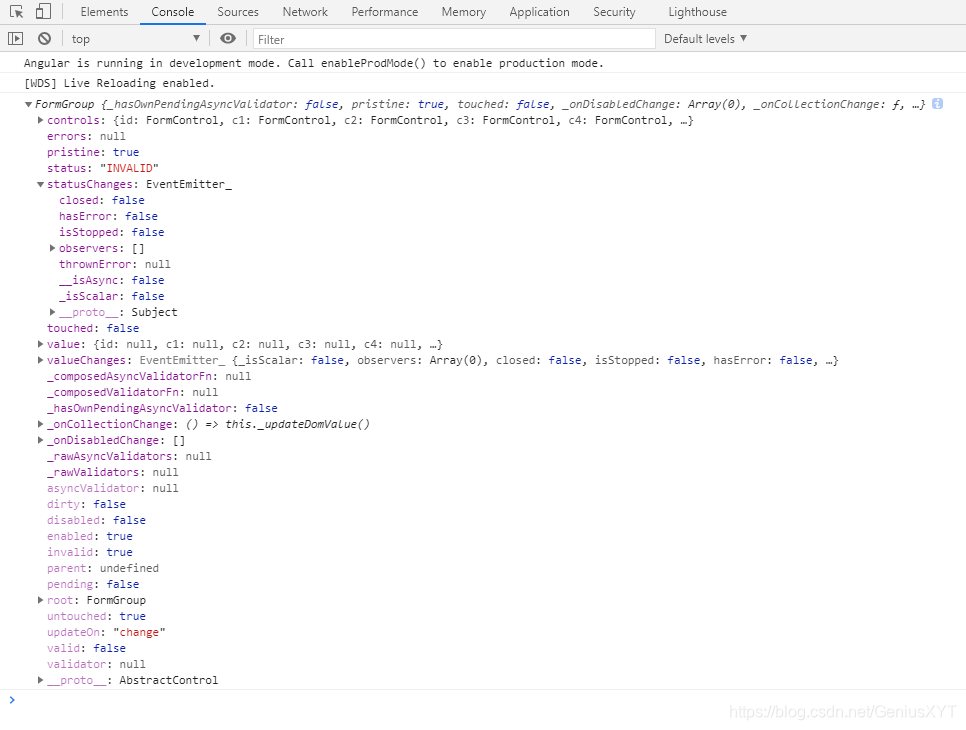966x730 pixels.
Task: Expand the _onCollectionChange function
Action: click(40, 424)
